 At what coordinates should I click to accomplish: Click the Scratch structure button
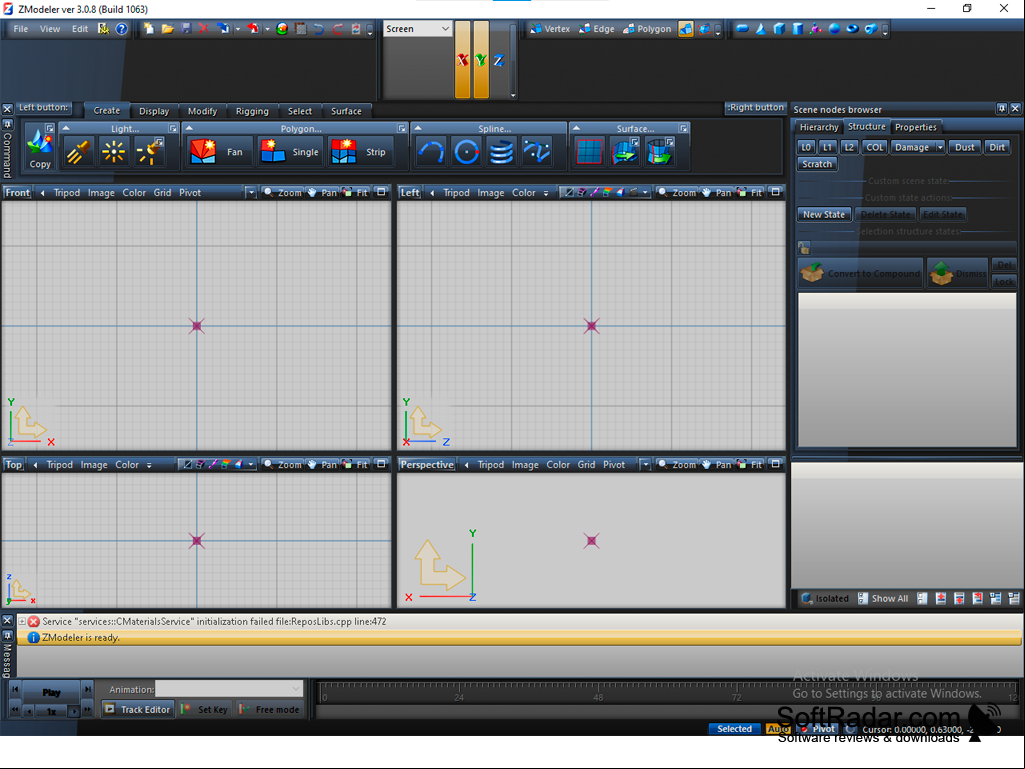[817, 164]
